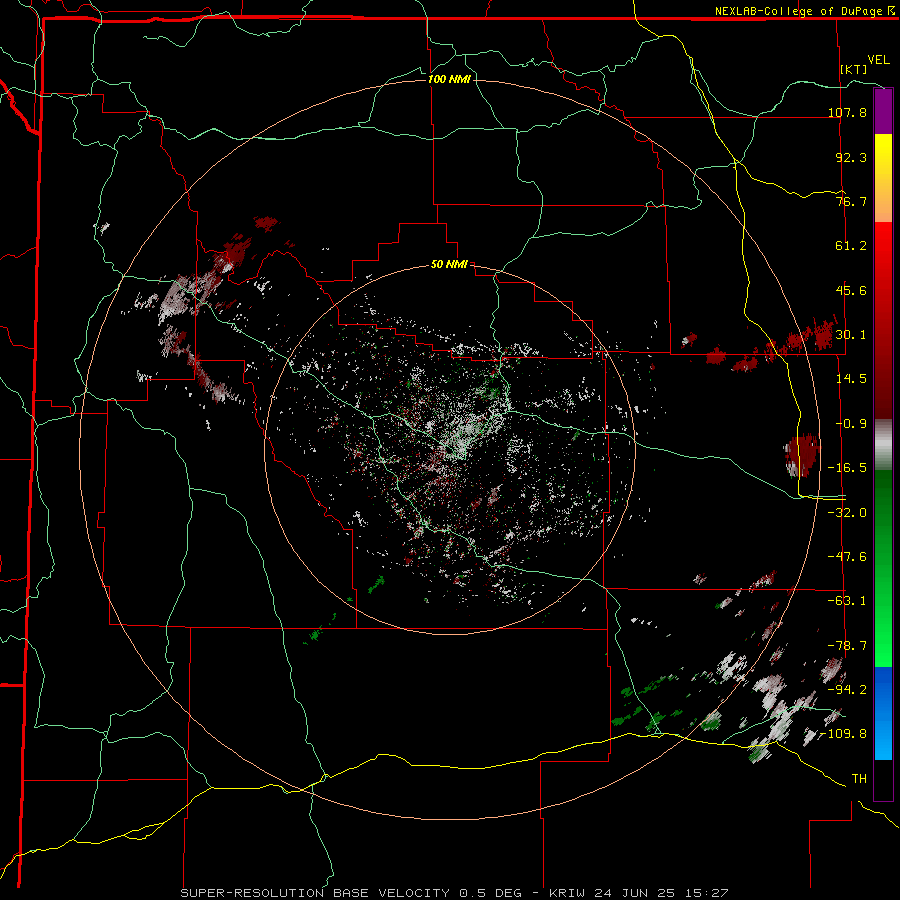Select the -32.0 velocity scale value
Viewport: 900px width, 900px height.
pos(847,513)
